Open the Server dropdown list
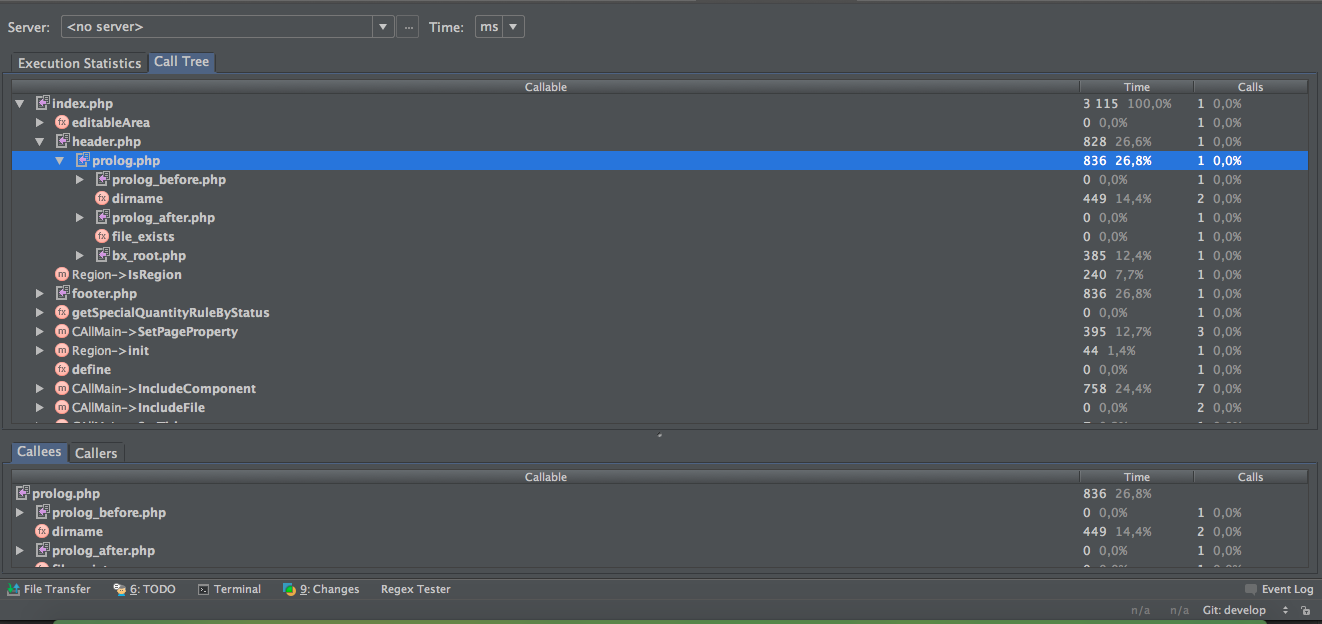 point(384,27)
